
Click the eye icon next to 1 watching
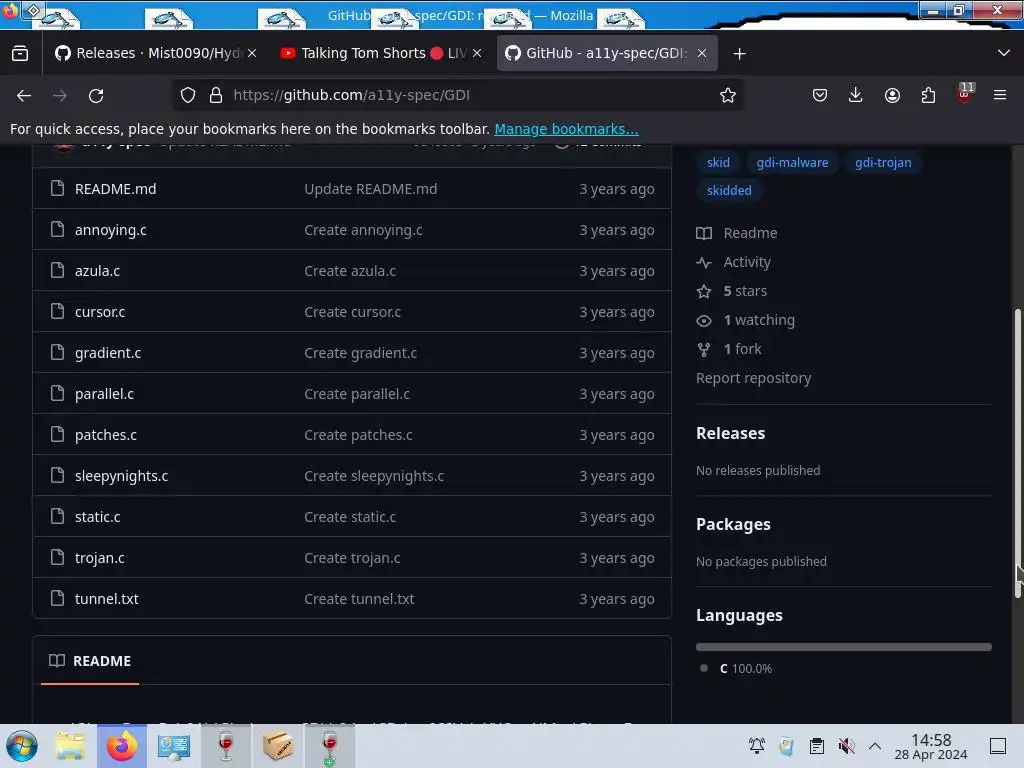(x=704, y=321)
